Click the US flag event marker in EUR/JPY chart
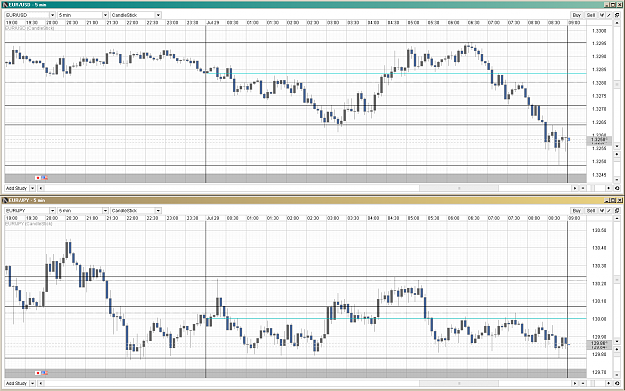Viewport: 625px width, 391px height. click(45, 373)
